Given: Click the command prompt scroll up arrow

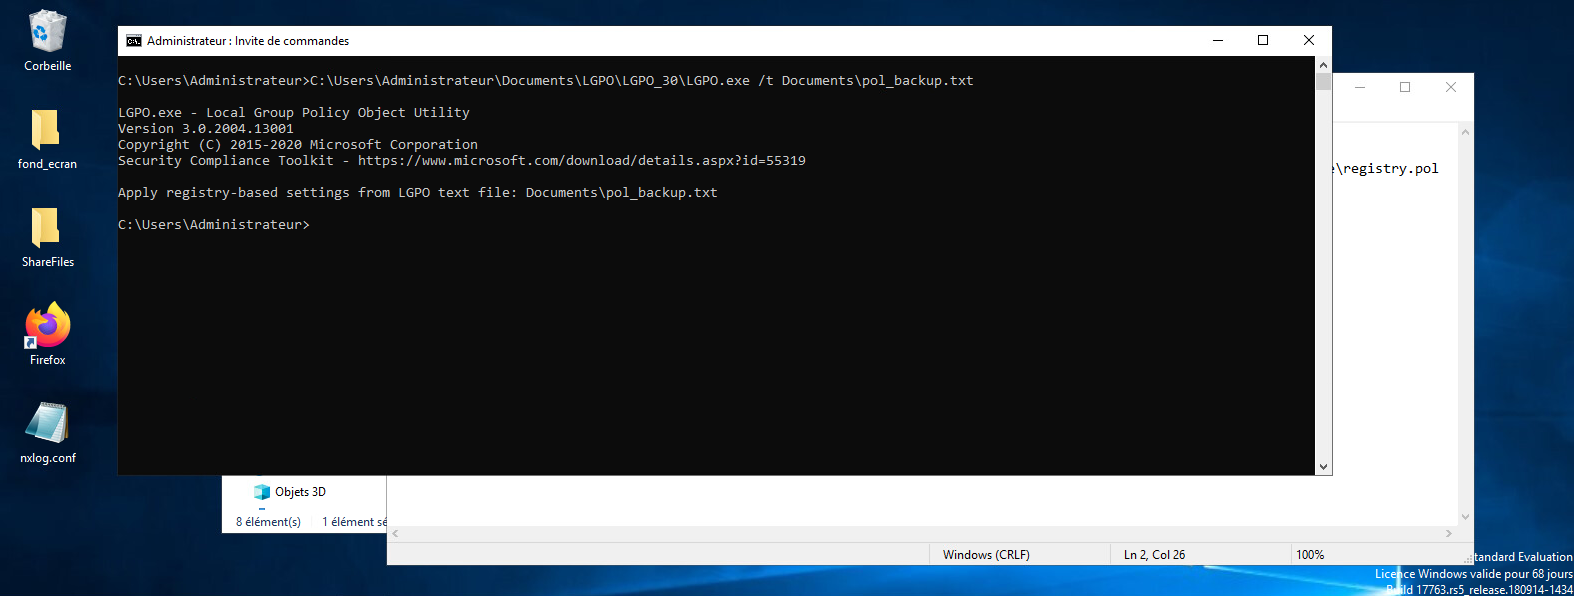Looking at the screenshot, I should 1323,65.
